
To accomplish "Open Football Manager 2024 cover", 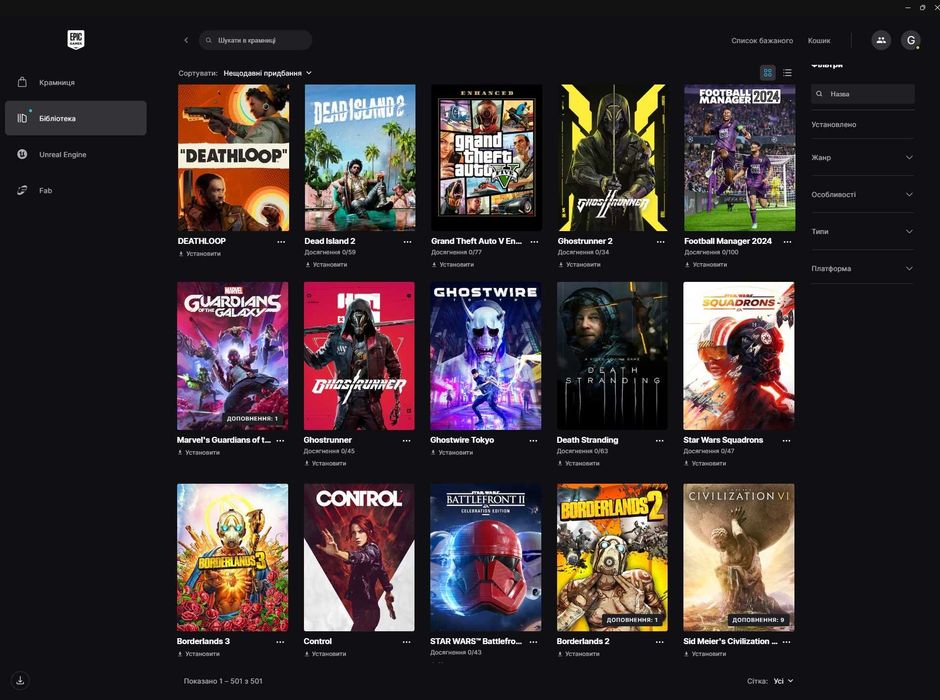I will coord(740,158).
